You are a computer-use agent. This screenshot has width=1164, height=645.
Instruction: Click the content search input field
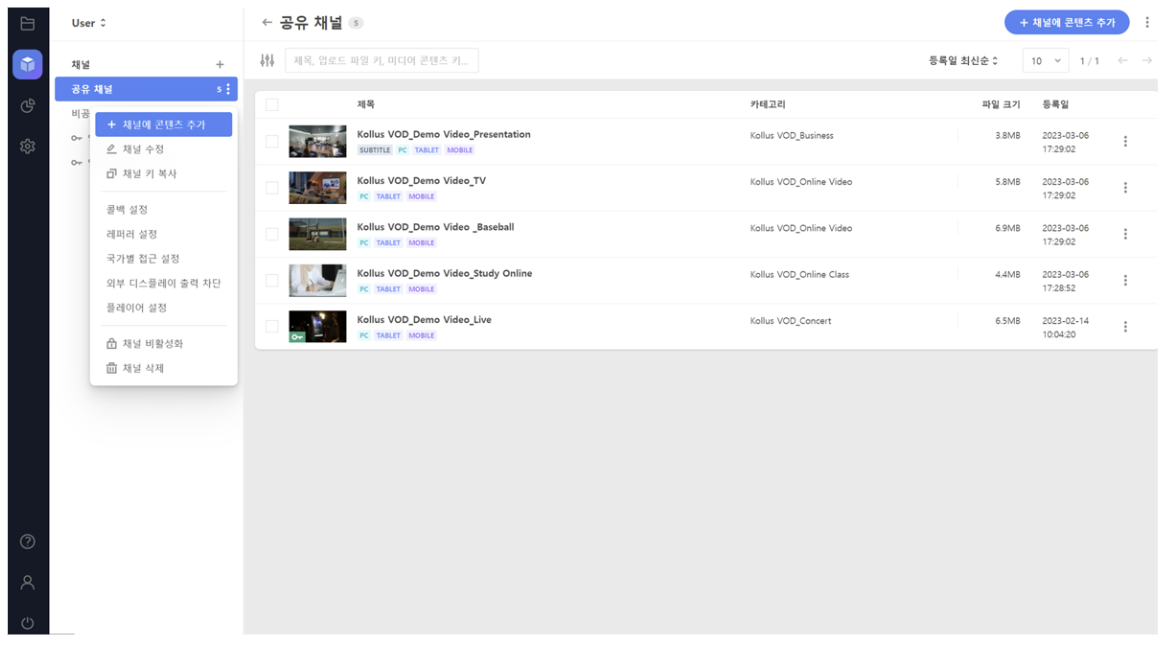coord(381,61)
